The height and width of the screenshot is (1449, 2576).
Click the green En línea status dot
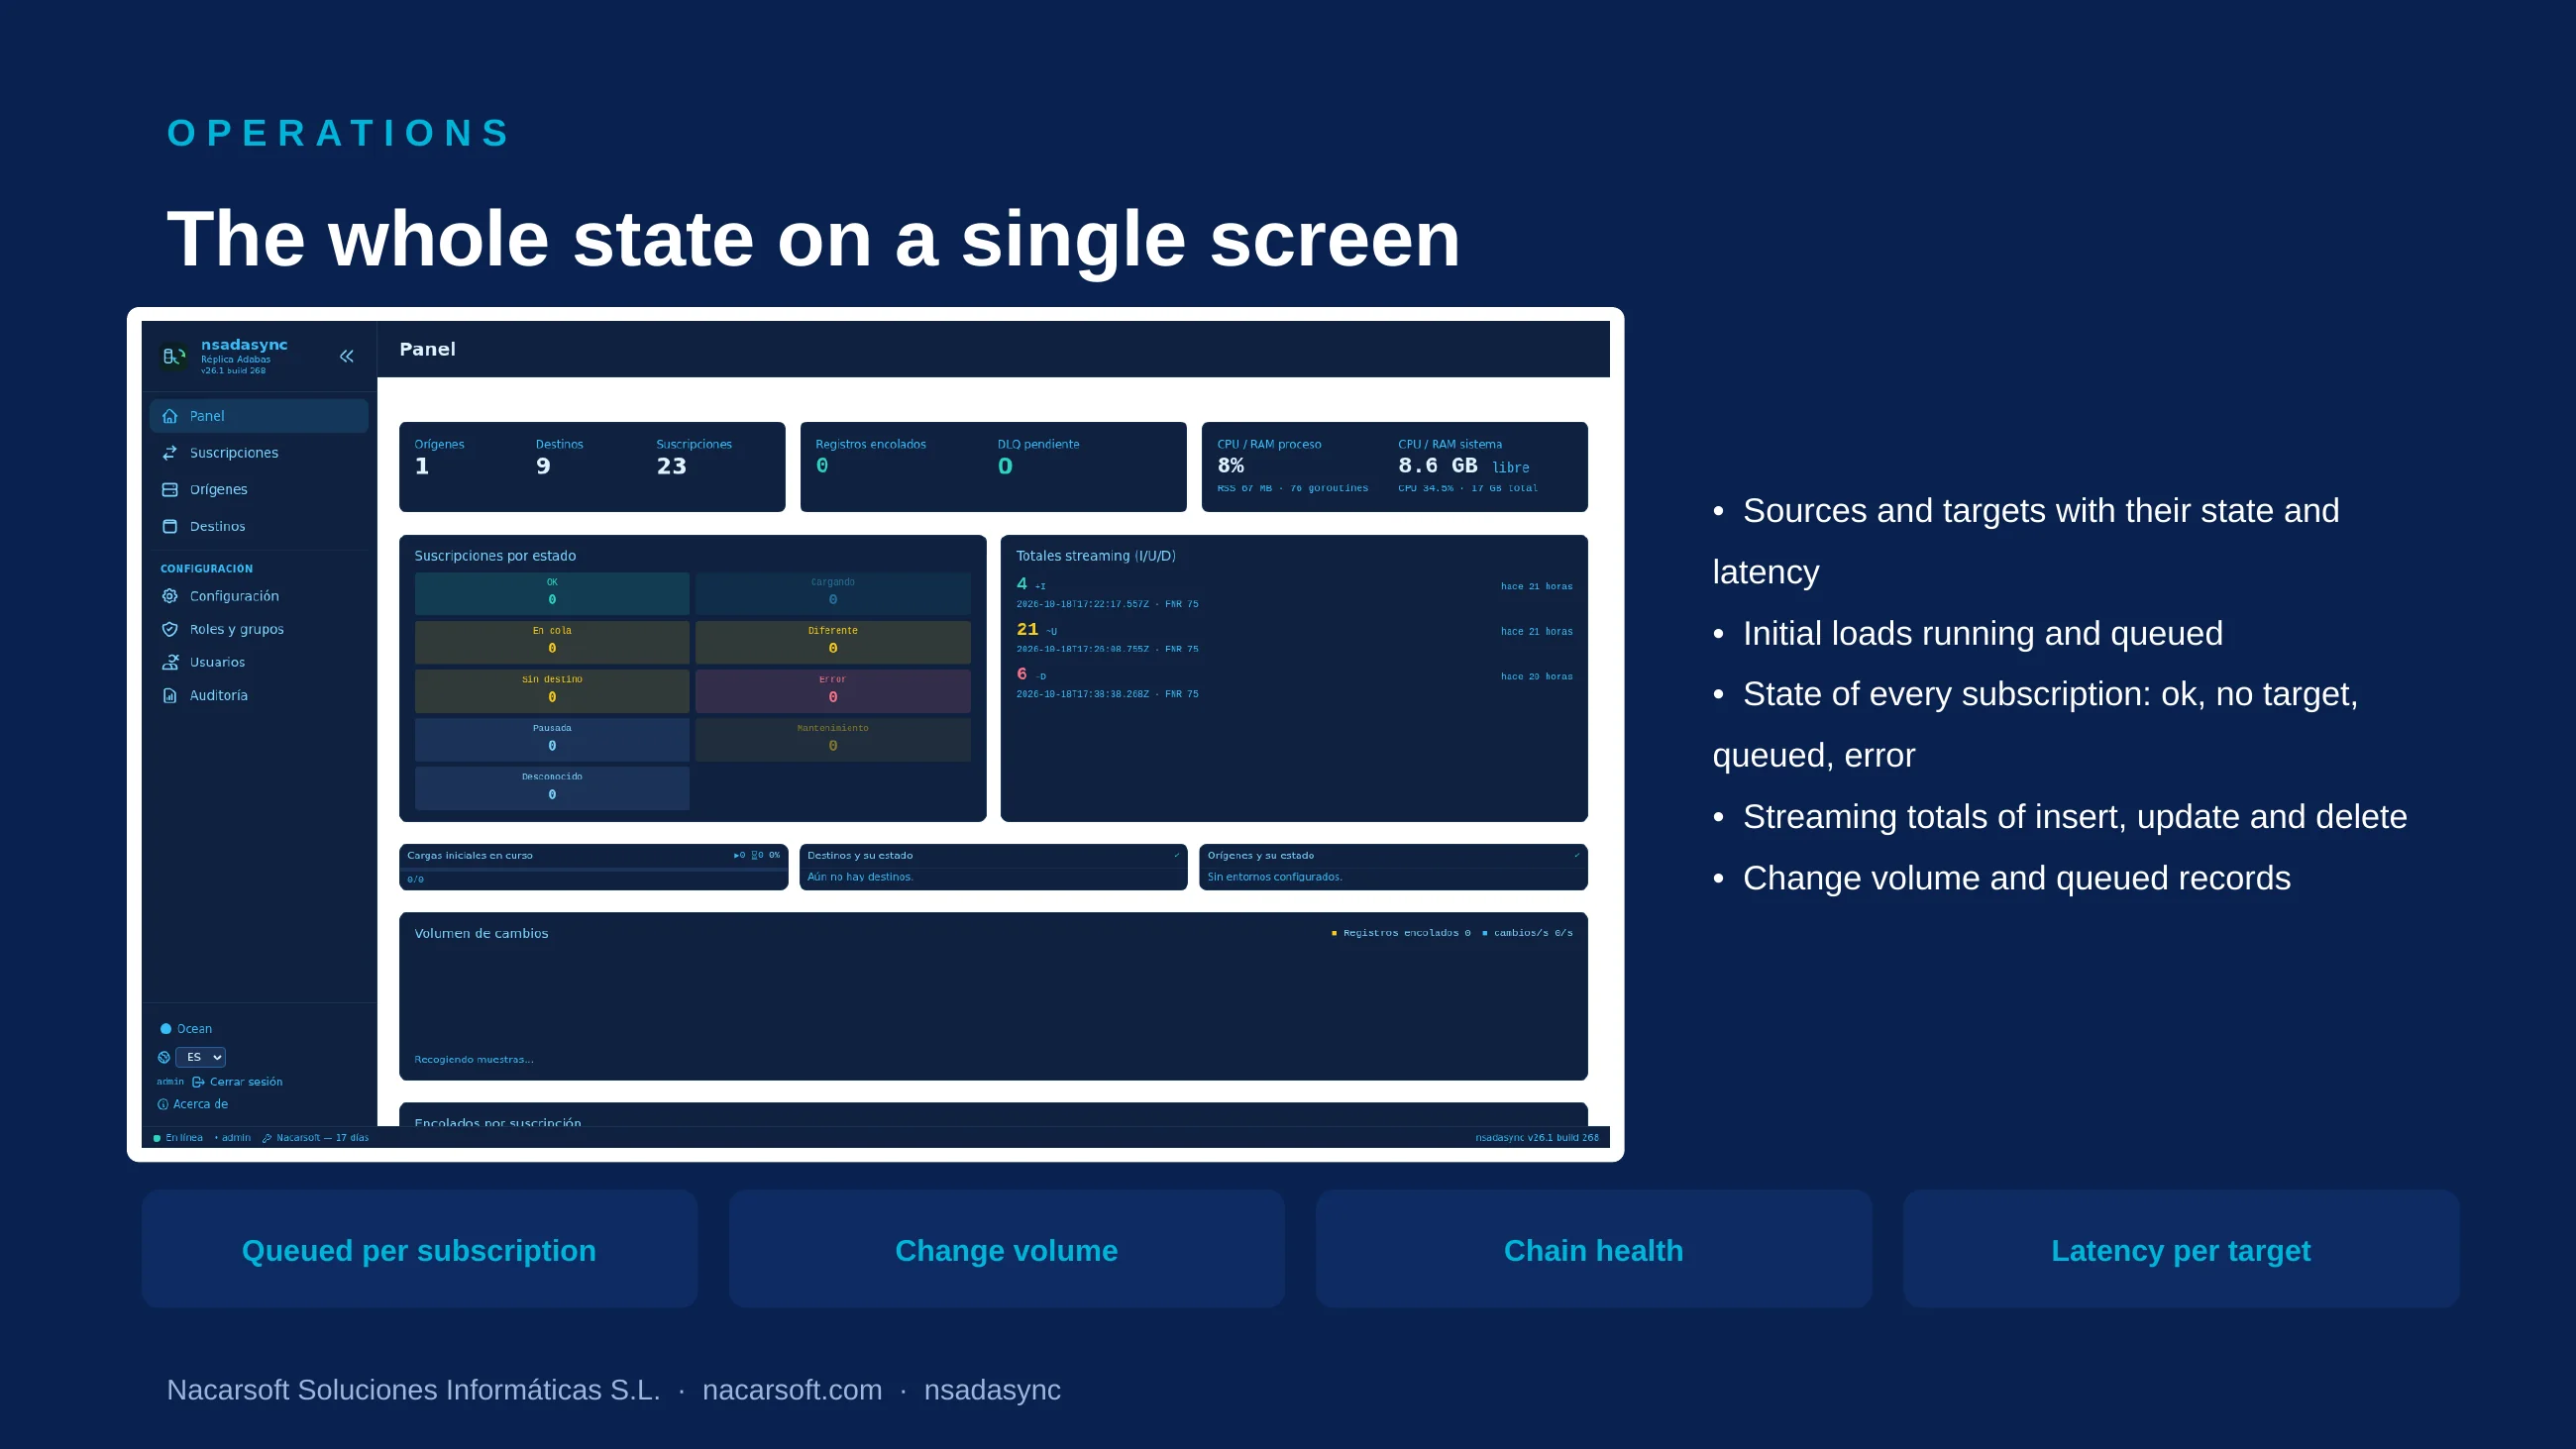[x=157, y=1138]
